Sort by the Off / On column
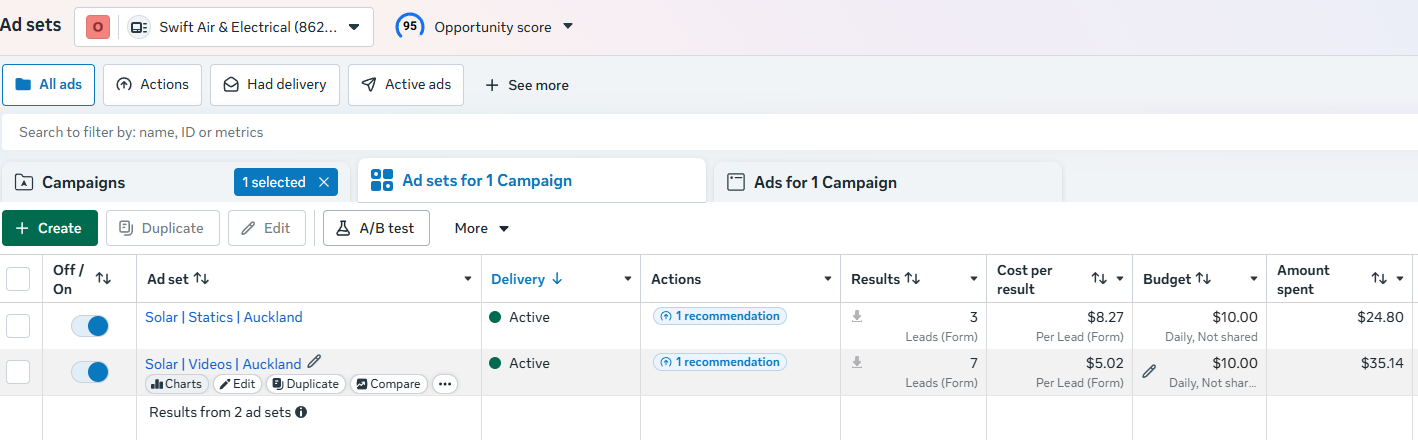This screenshot has height=440, width=1418. pos(104,279)
